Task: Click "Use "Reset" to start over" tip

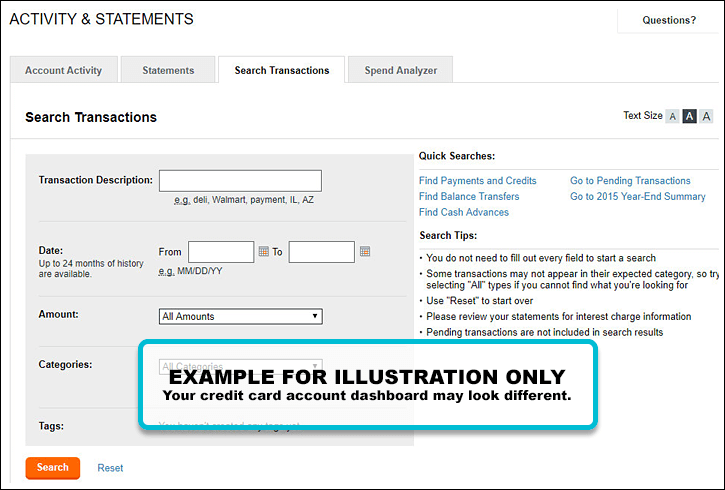Action: coord(479,301)
